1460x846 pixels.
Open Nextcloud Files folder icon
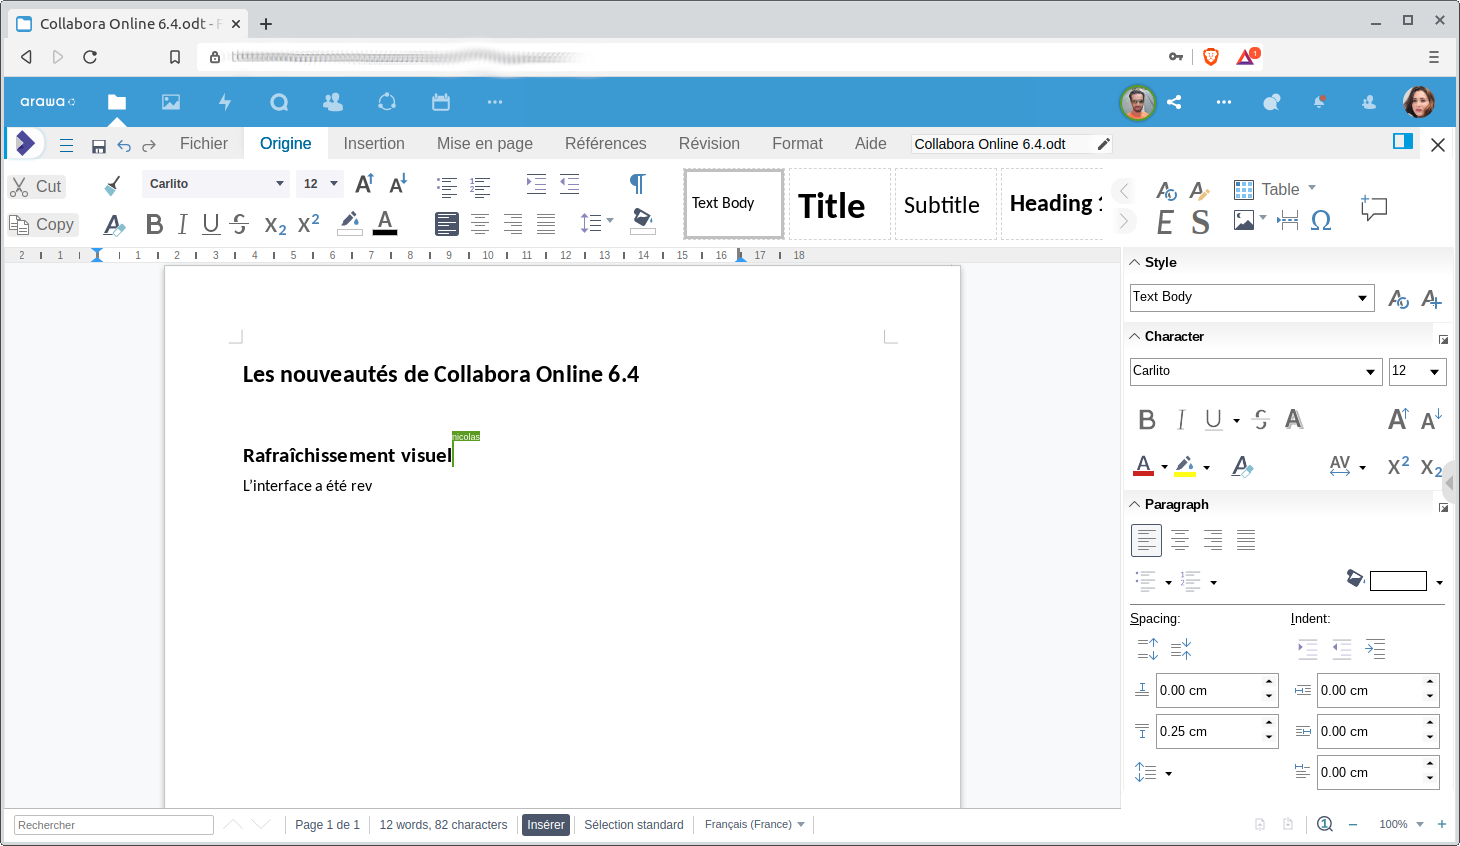117,102
